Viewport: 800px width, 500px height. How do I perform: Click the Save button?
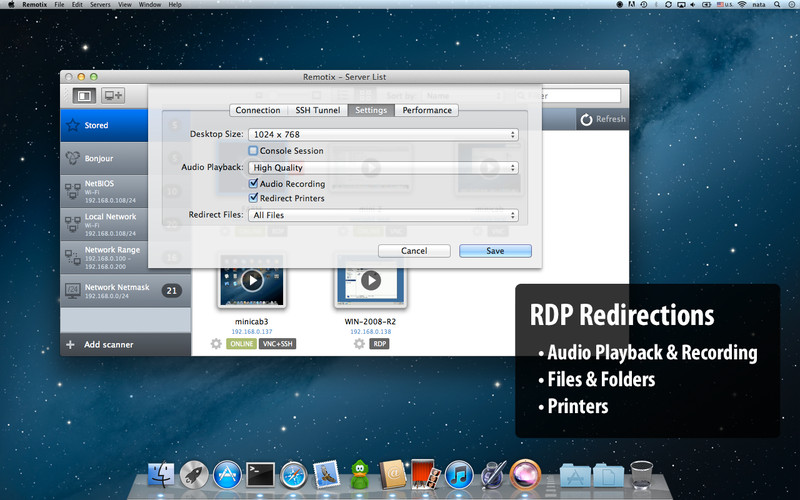495,251
